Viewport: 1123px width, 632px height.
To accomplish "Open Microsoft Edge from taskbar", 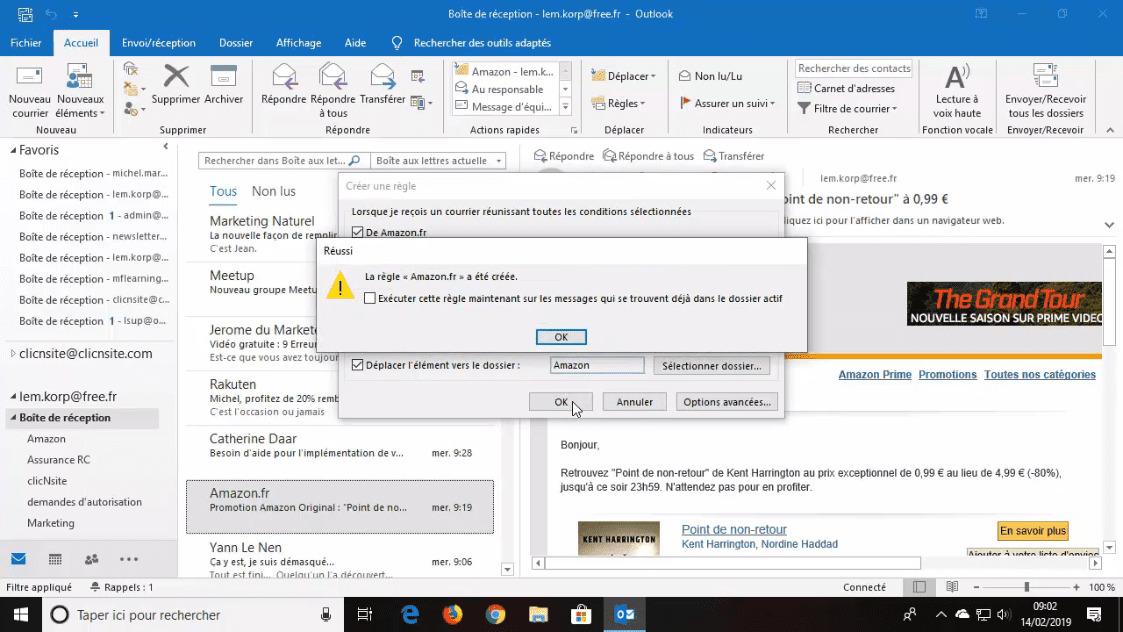I will tap(410, 615).
